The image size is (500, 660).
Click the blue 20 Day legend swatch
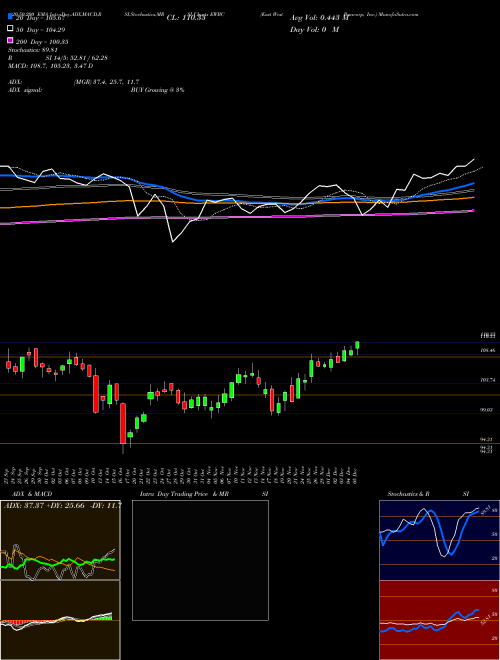tap(11, 17)
